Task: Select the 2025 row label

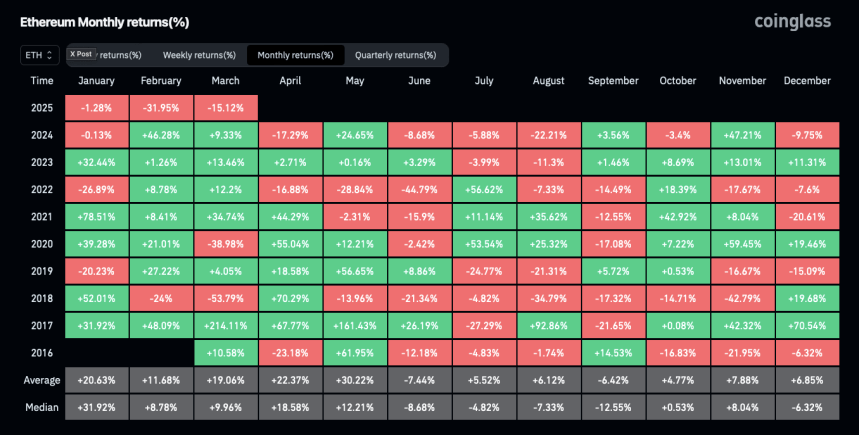Action: [x=42, y=107]
